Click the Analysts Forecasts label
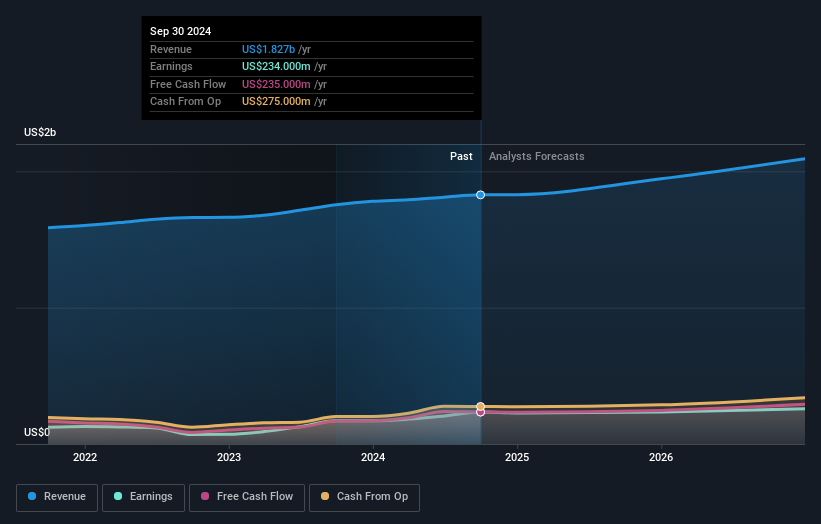Screen dimensions: 821x524 [x=537, y=156]
